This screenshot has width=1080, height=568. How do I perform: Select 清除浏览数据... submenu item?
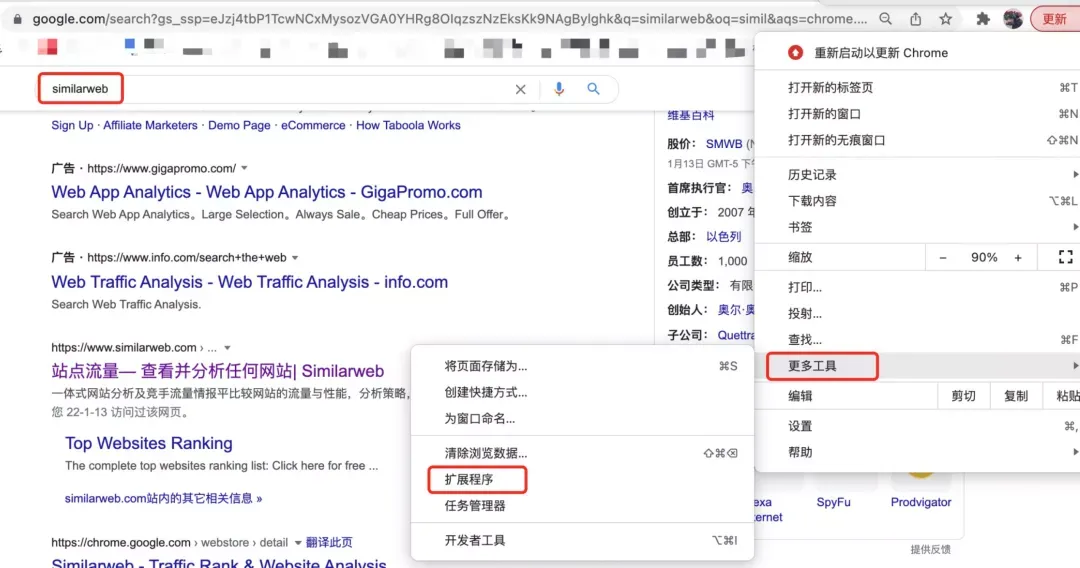[583, 453]
